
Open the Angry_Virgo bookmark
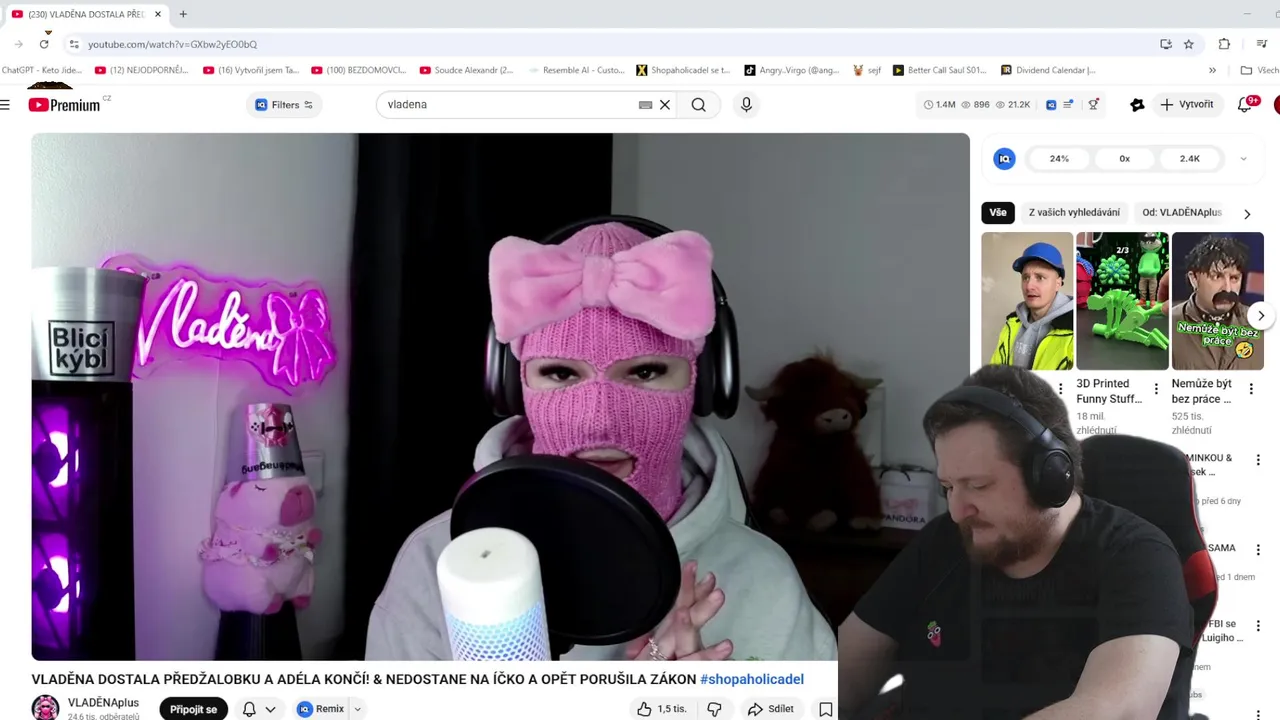793,70
